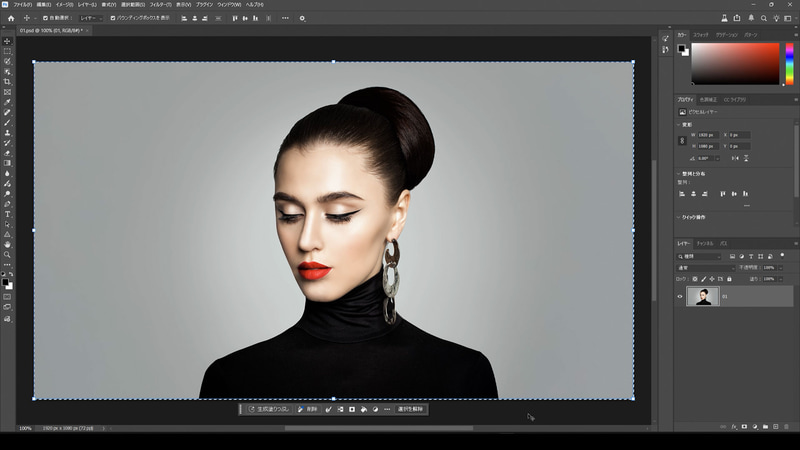Open the layer filter kind dropdown

coord(699,257)
